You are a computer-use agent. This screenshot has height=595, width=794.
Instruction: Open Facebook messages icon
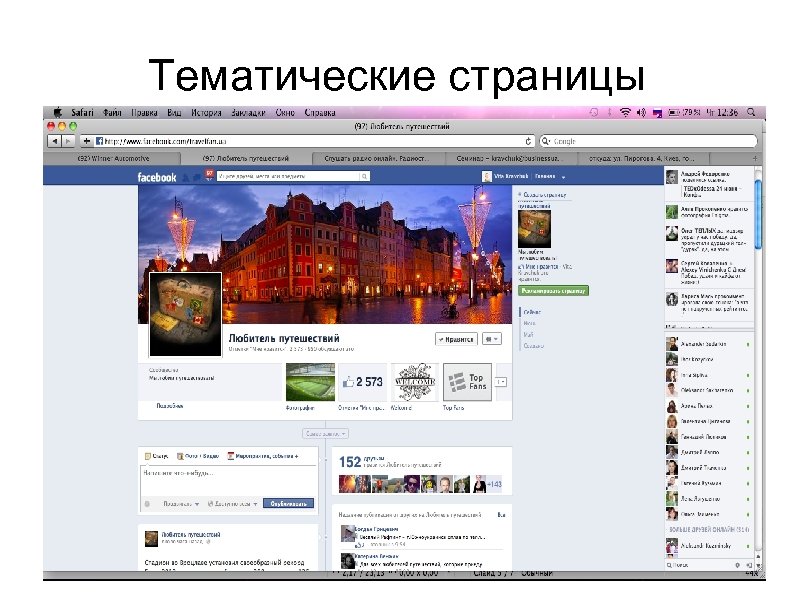[x=196, y=177]
